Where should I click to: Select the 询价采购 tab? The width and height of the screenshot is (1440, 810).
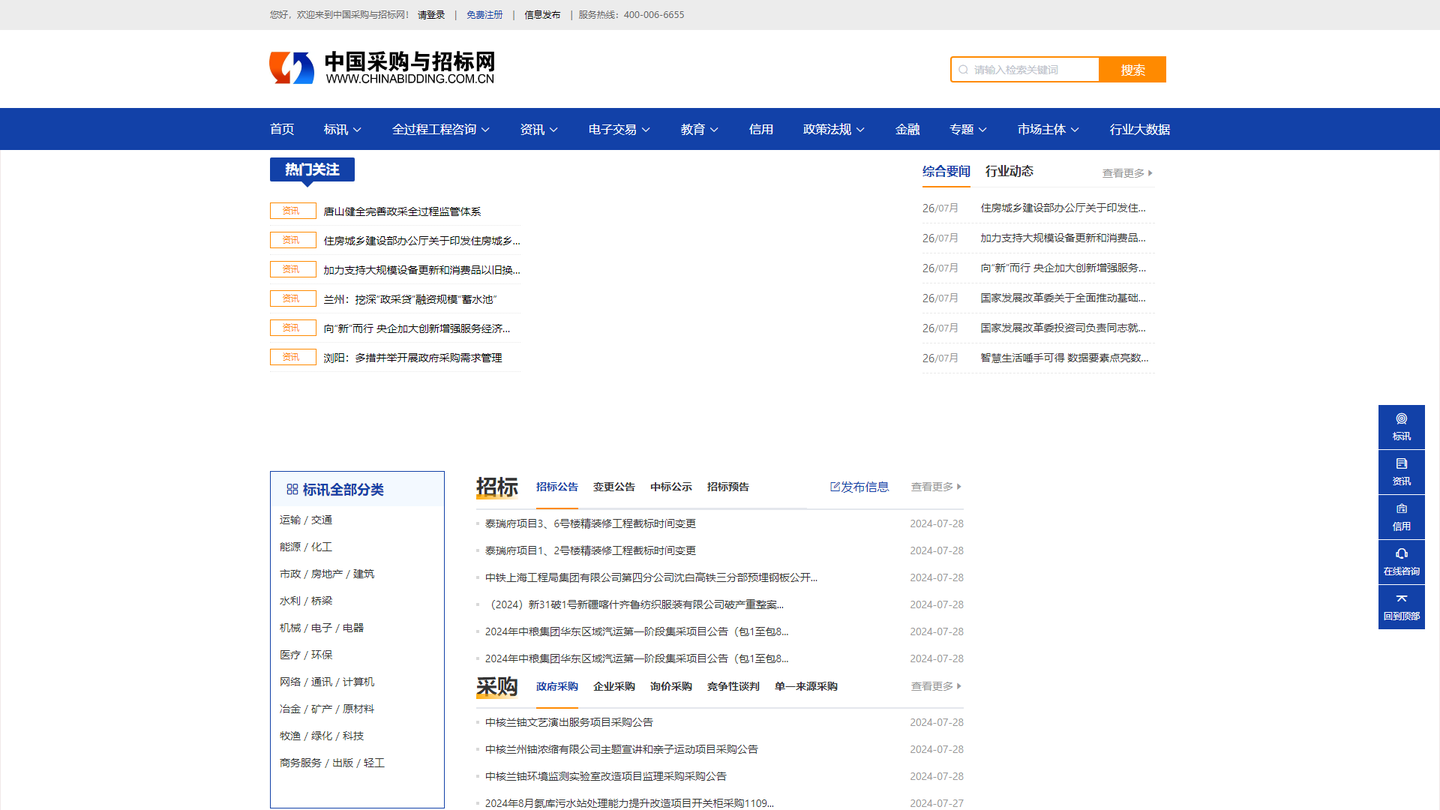point(671,686)
